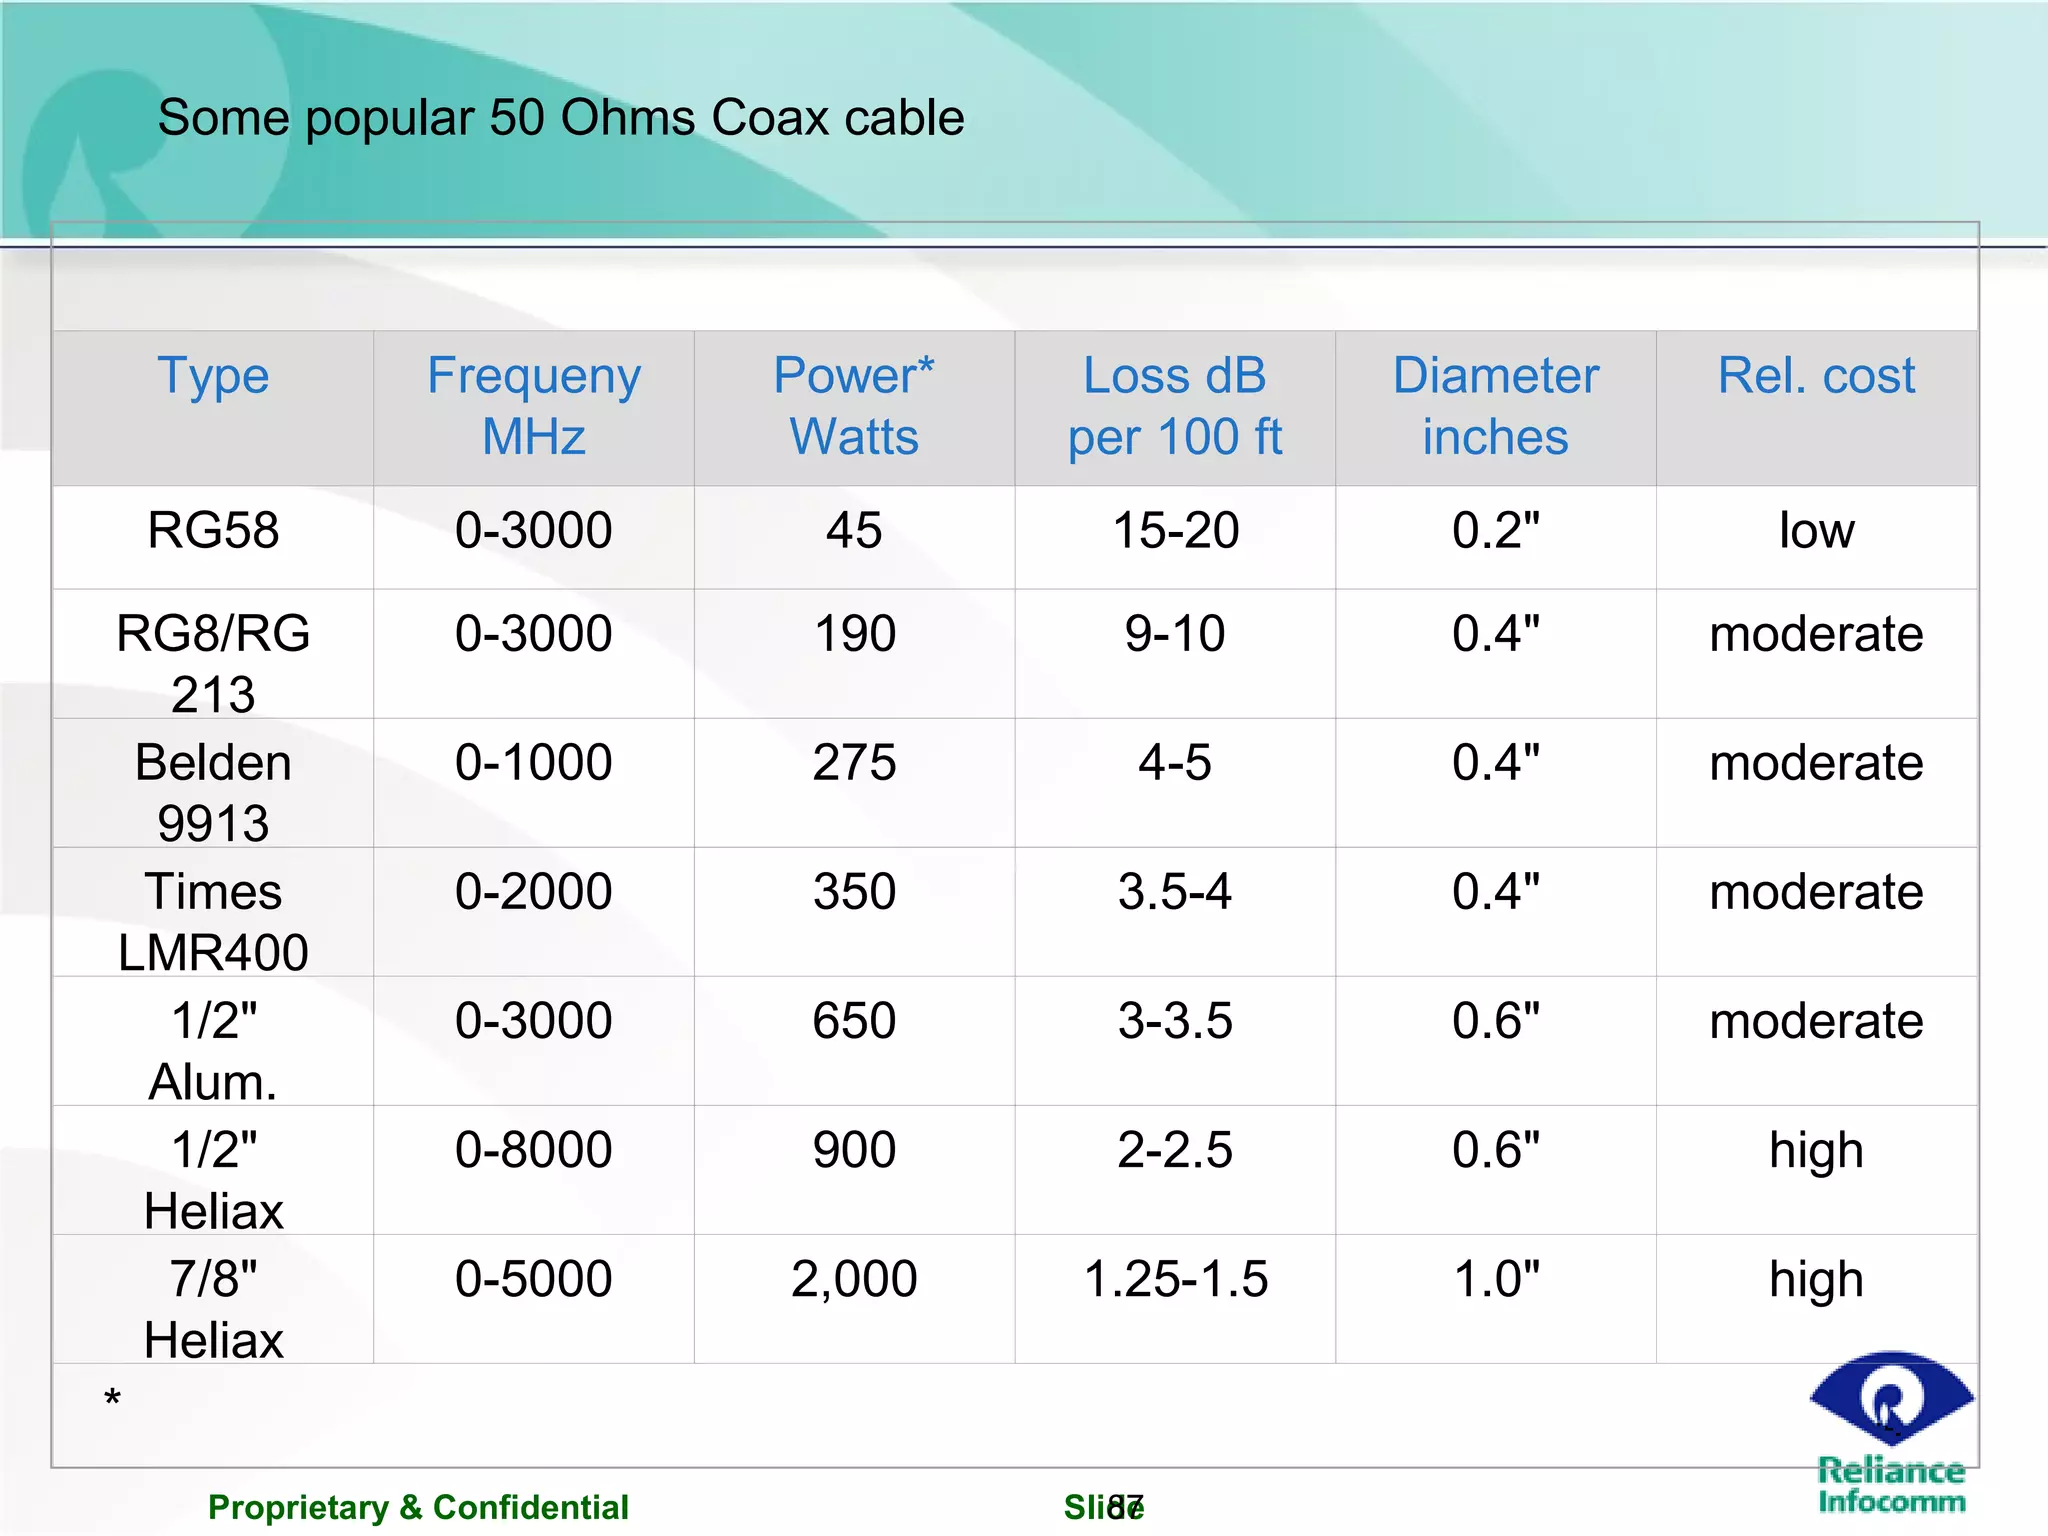
Task: Select the Type column header
Action: click(213, 377)
